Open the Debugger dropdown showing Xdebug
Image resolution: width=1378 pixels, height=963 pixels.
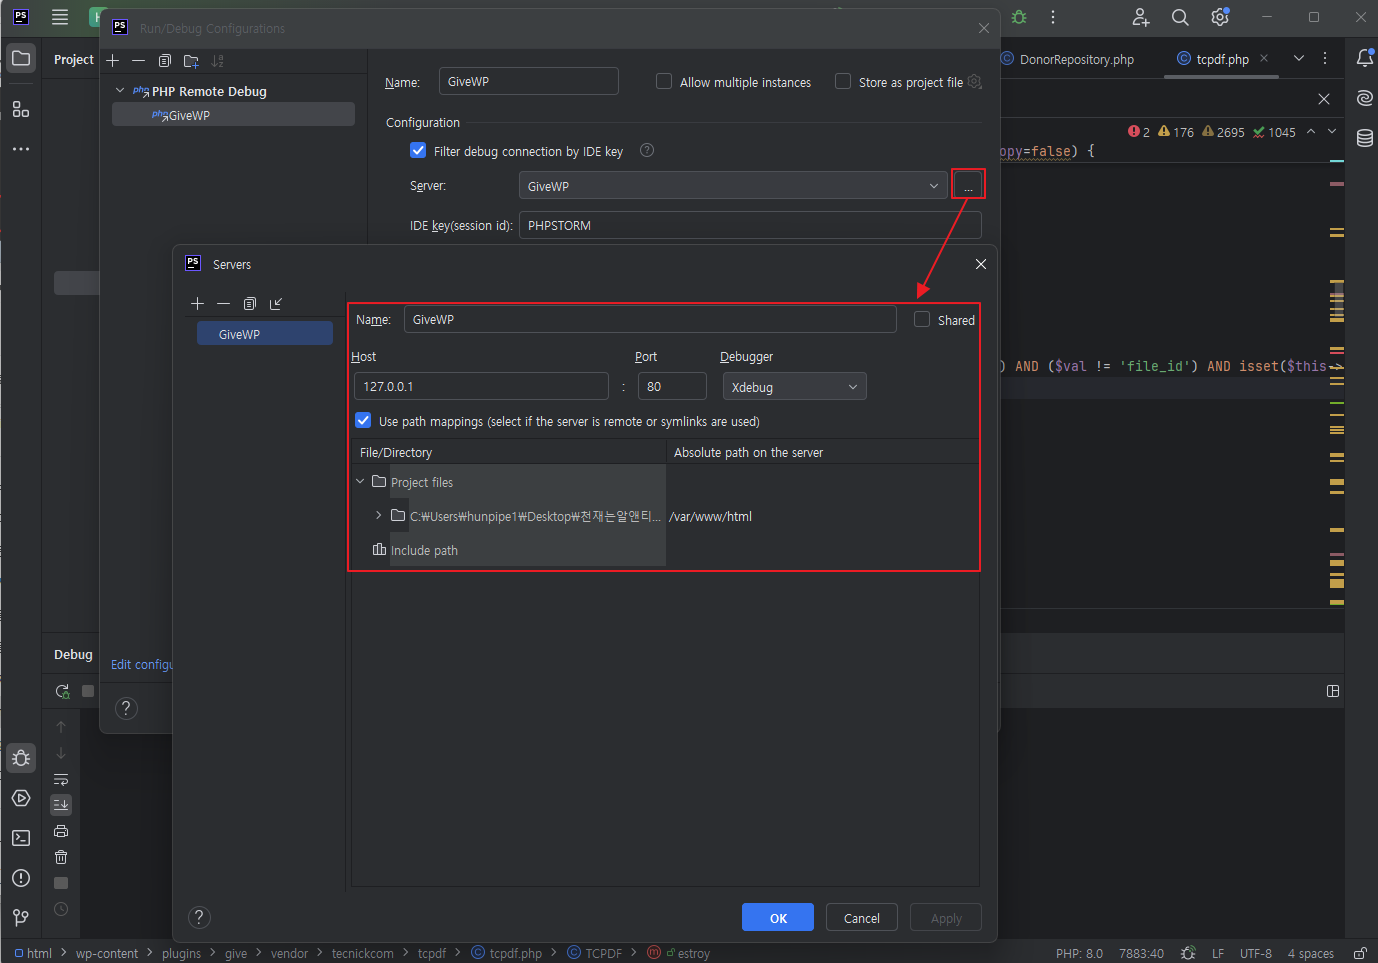795,387
